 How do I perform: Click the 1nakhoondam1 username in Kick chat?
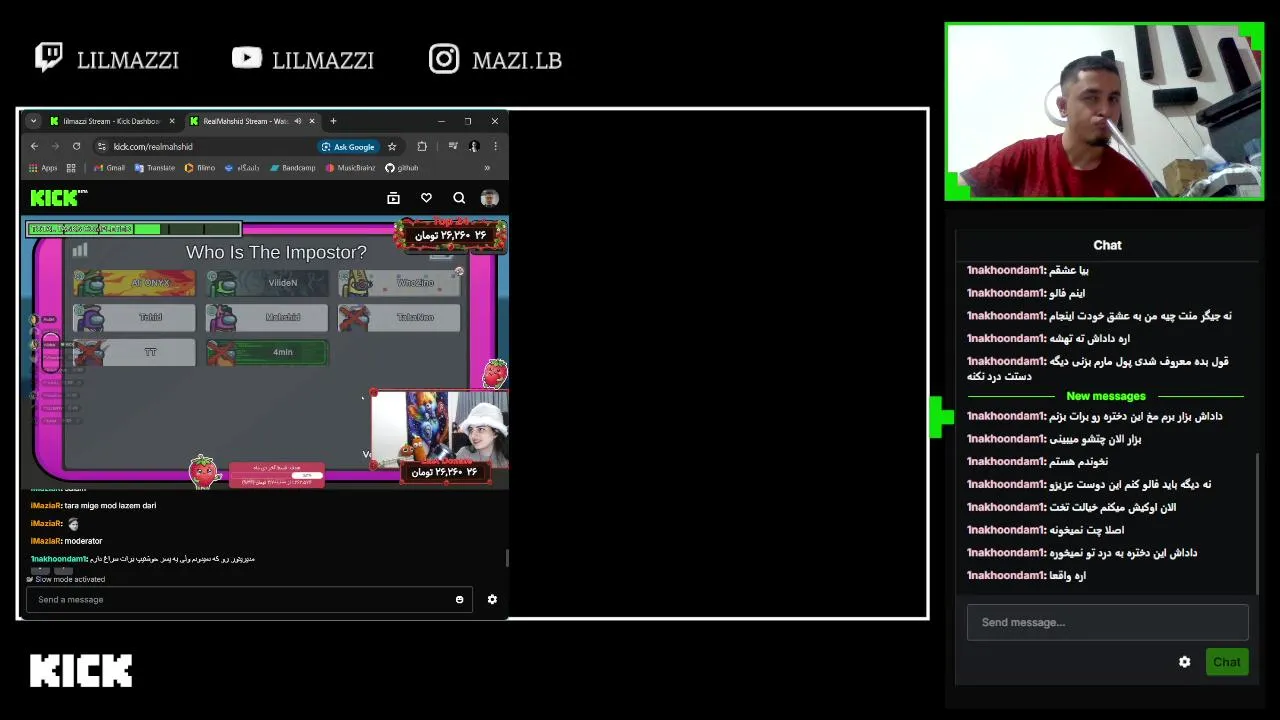(x=58, y=559)
